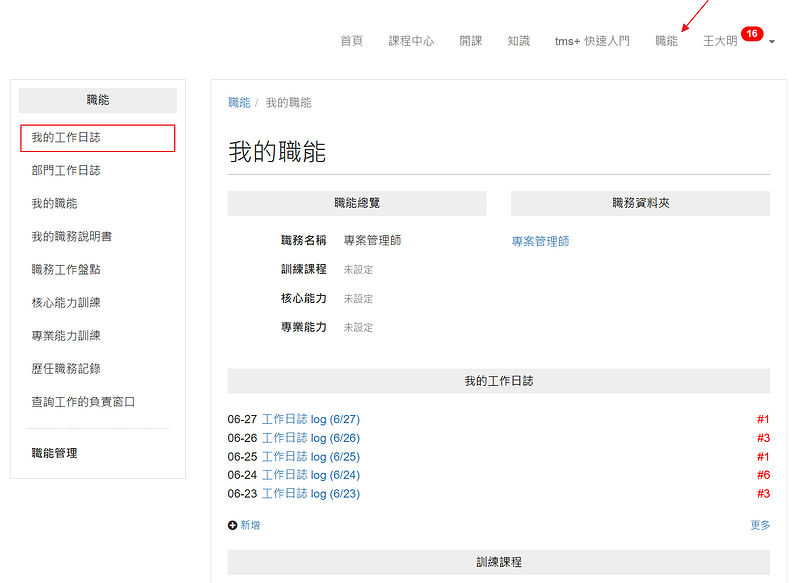
Task: Open 職能 in top navigation
Action: pos(666,41)
